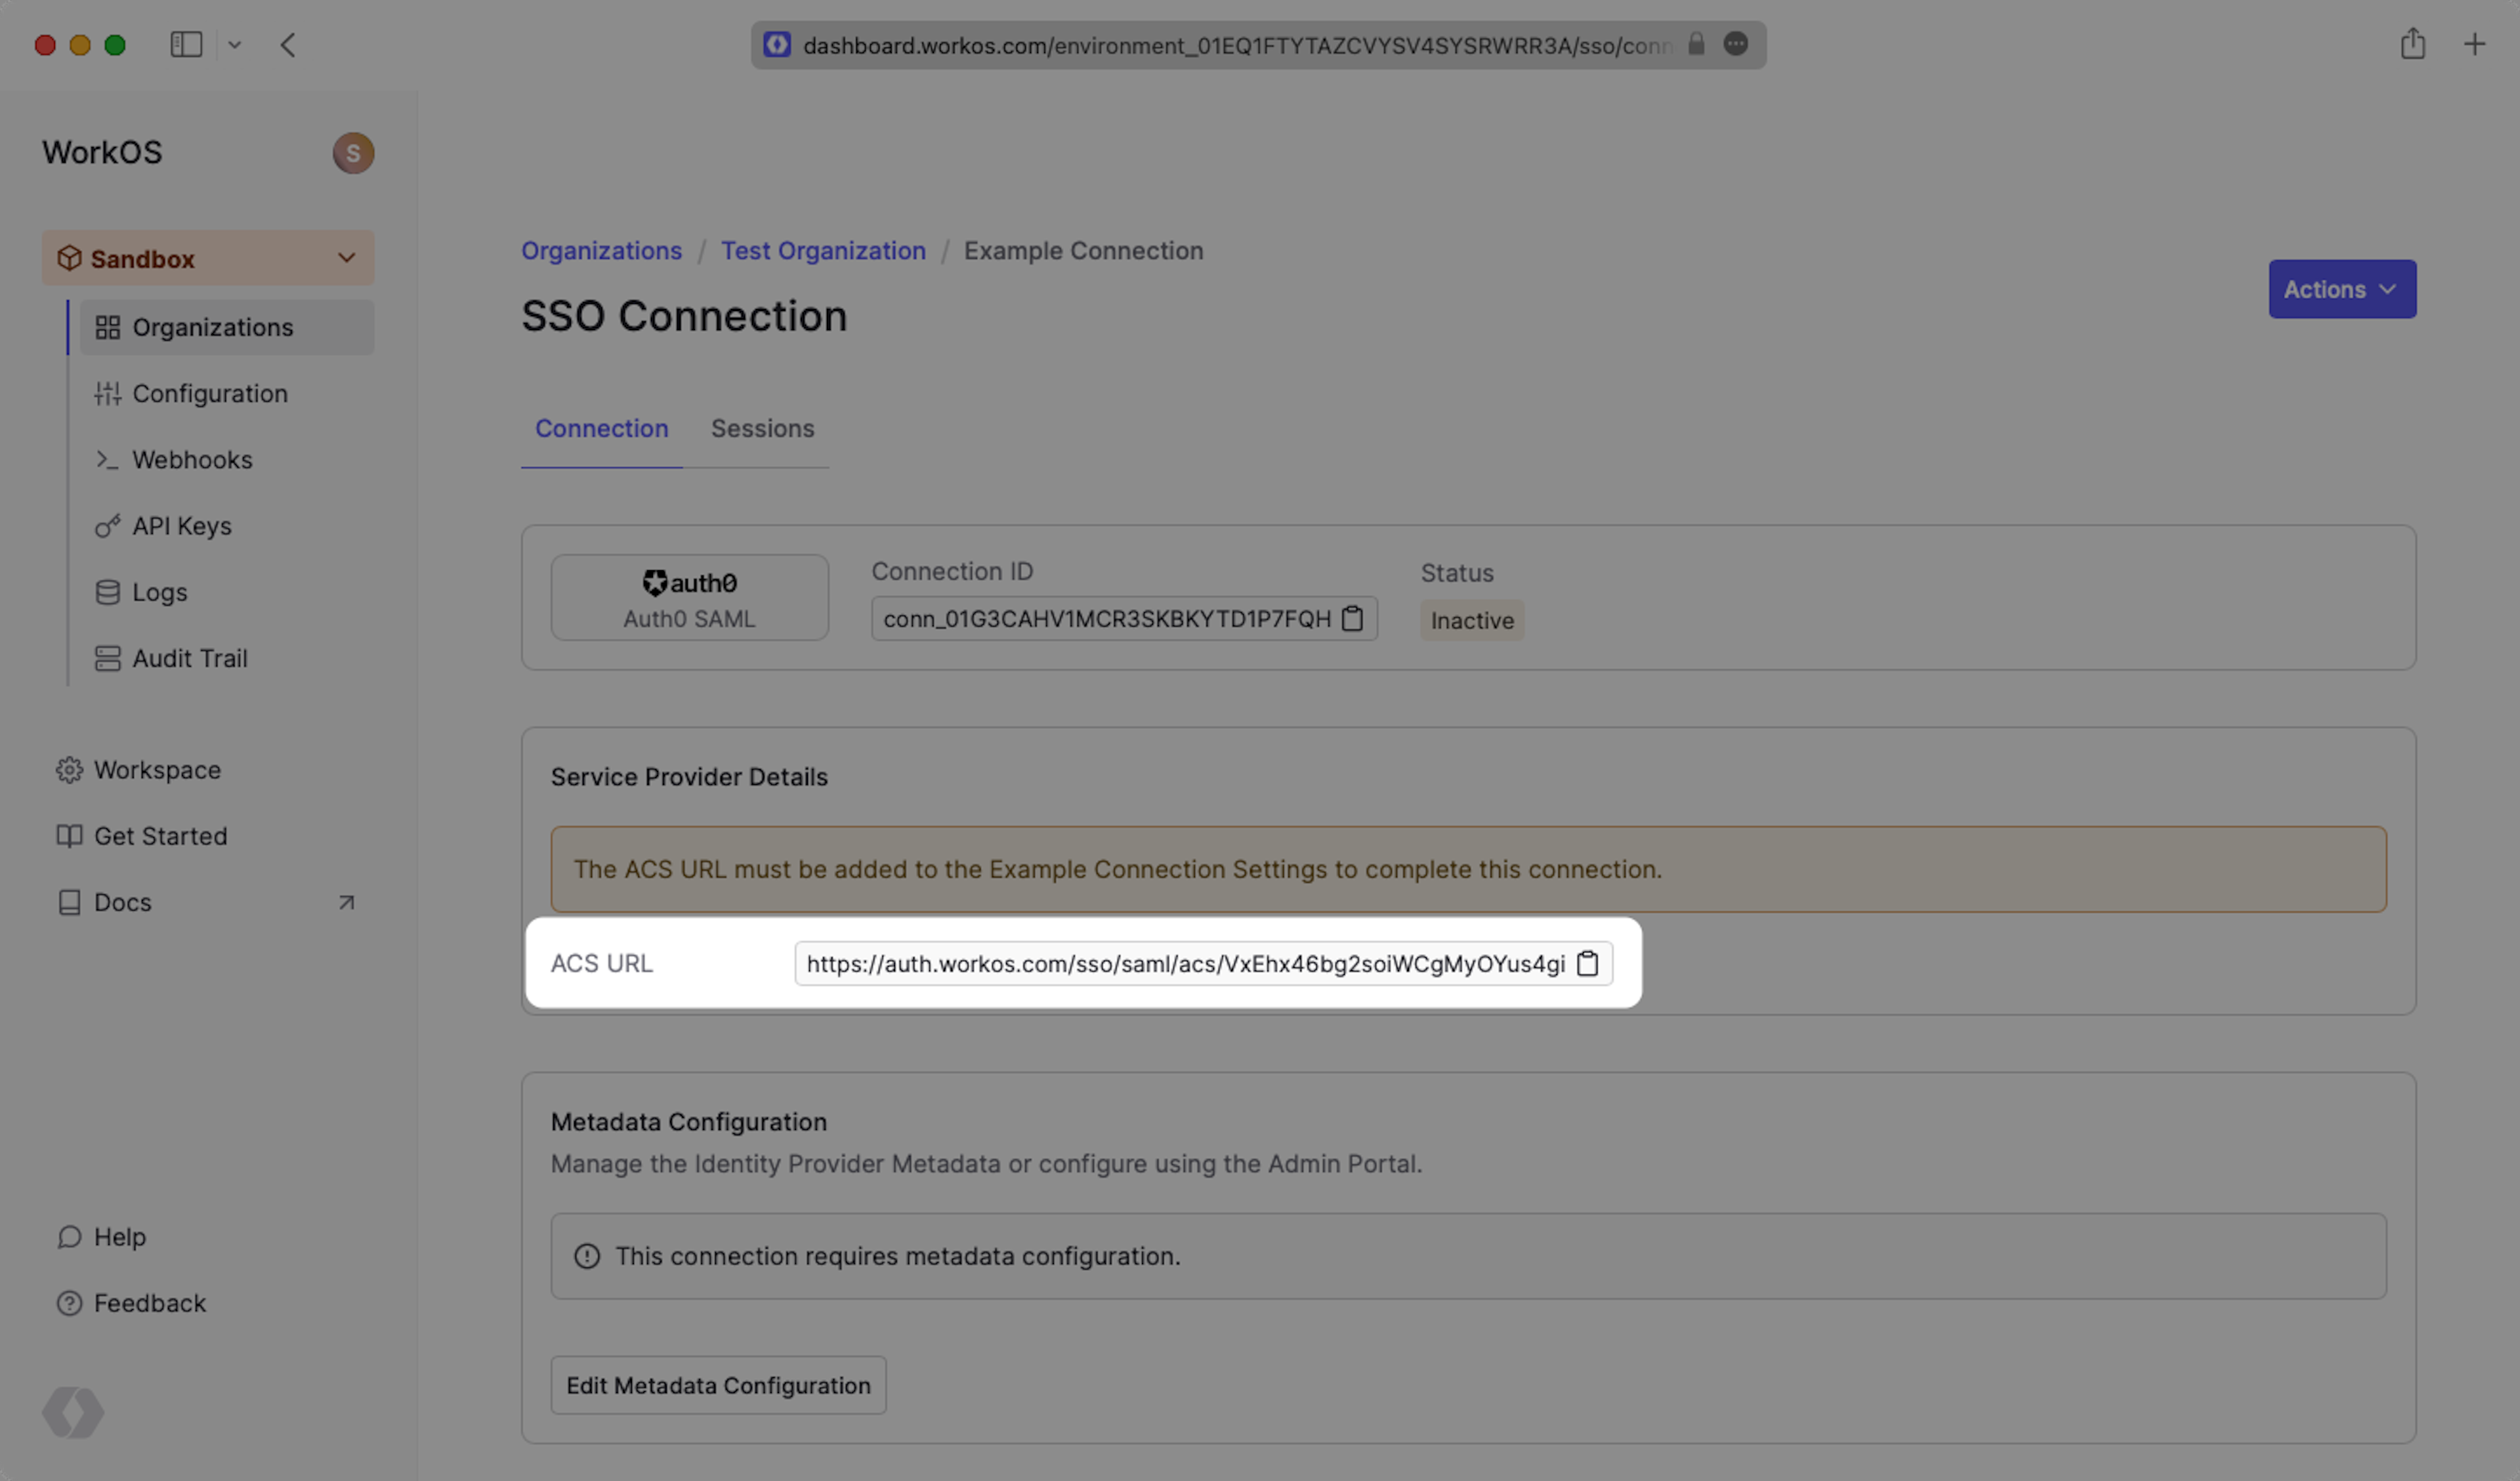Screen dimensions: 2520x1481
Task: Copy the ACS URL with clipboard icon
Action: coord(1587,963)
